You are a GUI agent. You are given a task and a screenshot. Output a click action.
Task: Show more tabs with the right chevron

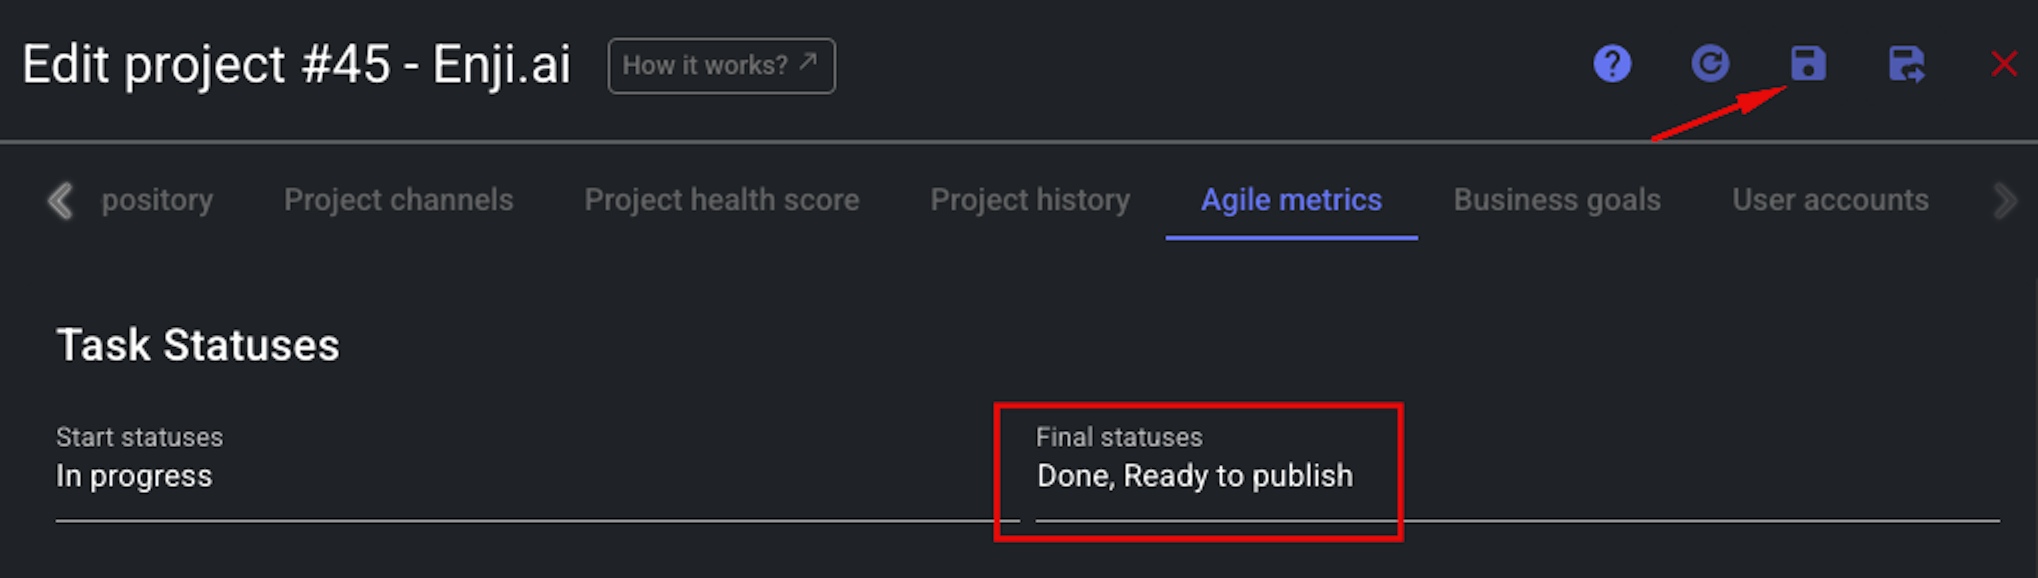(x=2004, y=200)
